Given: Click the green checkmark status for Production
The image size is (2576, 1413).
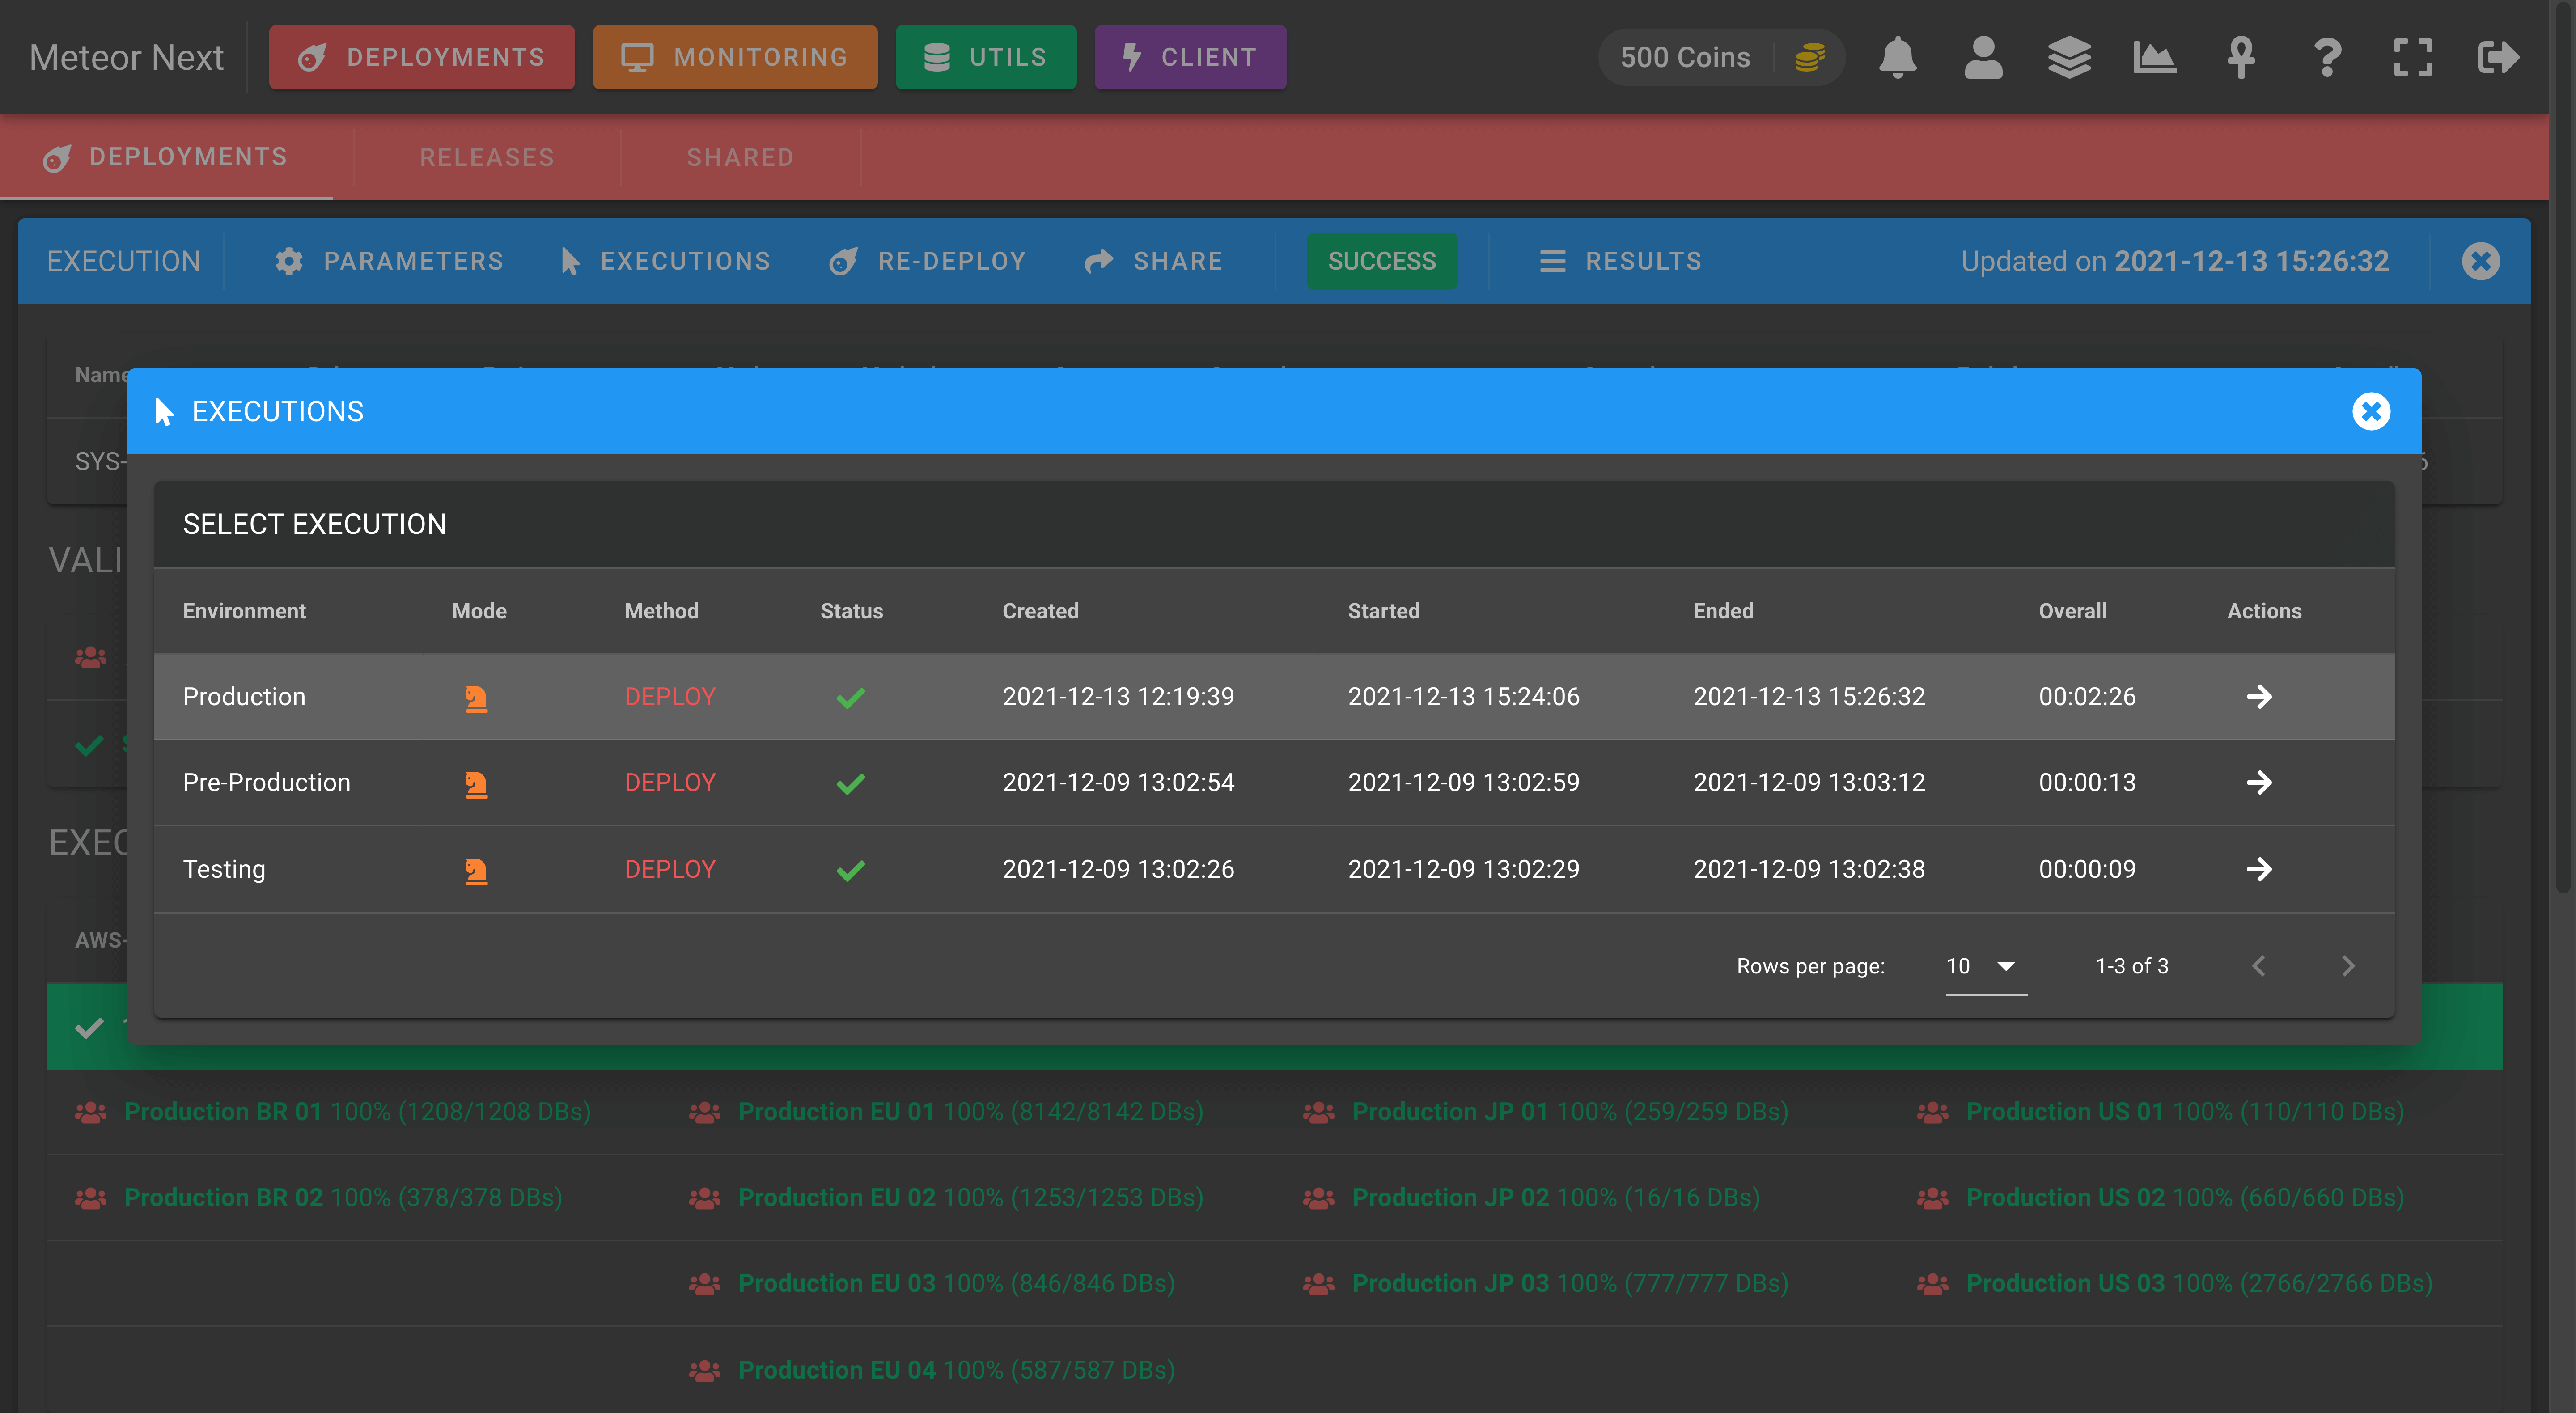Looking at the screenshot, I should coord(850,697).
